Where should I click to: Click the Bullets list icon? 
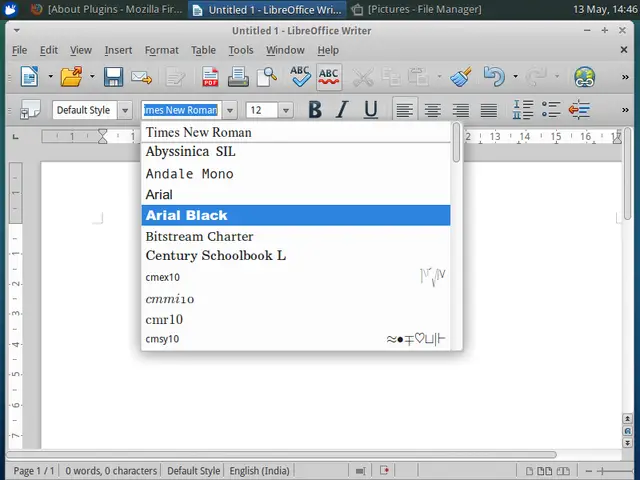[x=551, y=110]
